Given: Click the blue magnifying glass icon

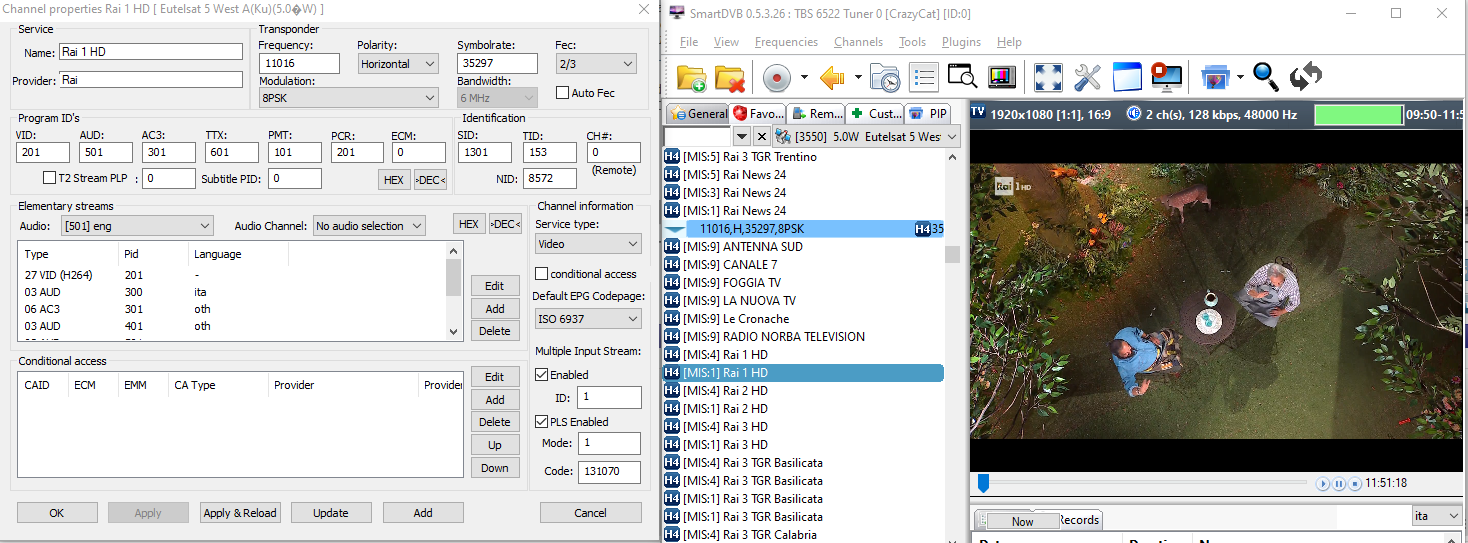Looking at the screenshot, I should pyautogui.click(x=1266, y=78).
